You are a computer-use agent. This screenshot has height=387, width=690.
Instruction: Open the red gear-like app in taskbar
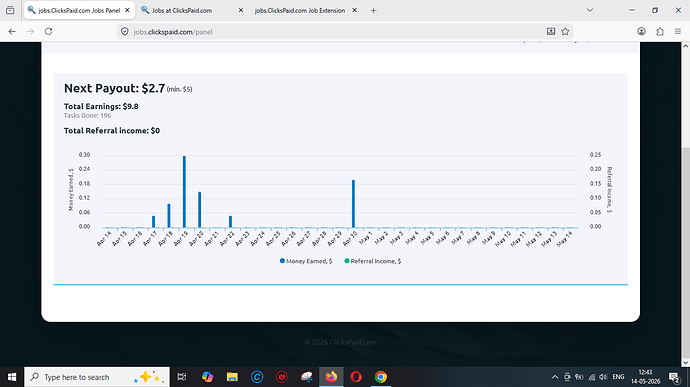tap(282, 377)
